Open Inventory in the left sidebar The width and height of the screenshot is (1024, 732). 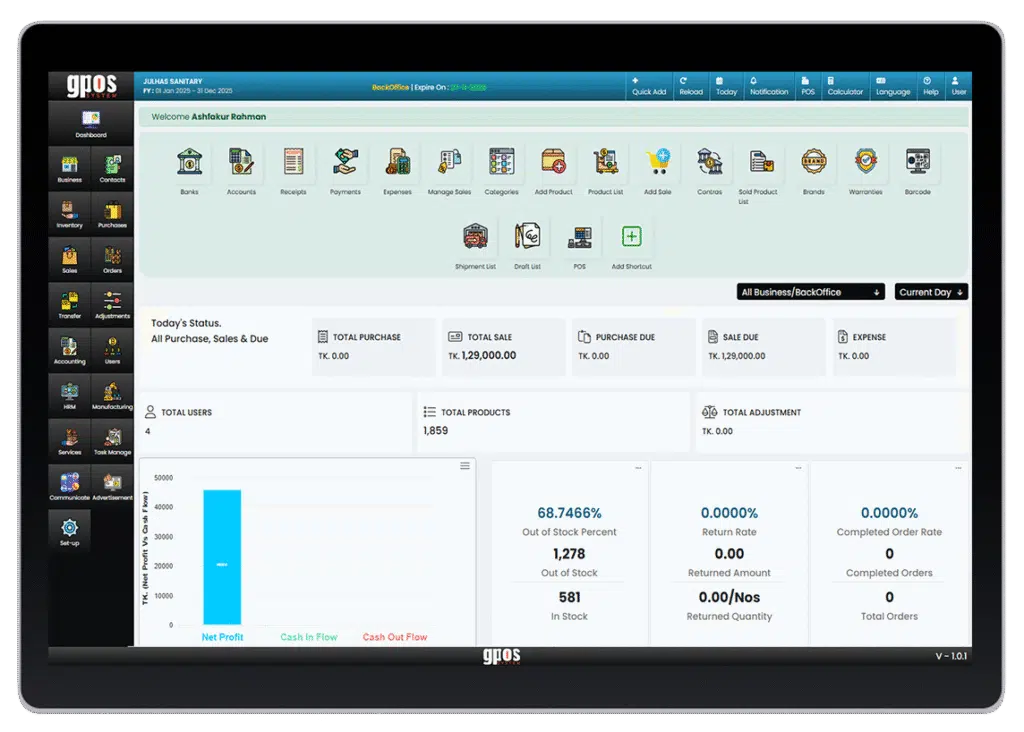[69, 213]
